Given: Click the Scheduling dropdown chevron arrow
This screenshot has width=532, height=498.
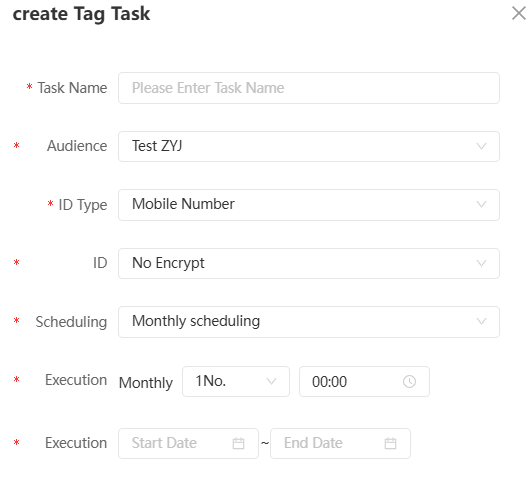Looking at the screenshot, I should [x=481, y=322].
